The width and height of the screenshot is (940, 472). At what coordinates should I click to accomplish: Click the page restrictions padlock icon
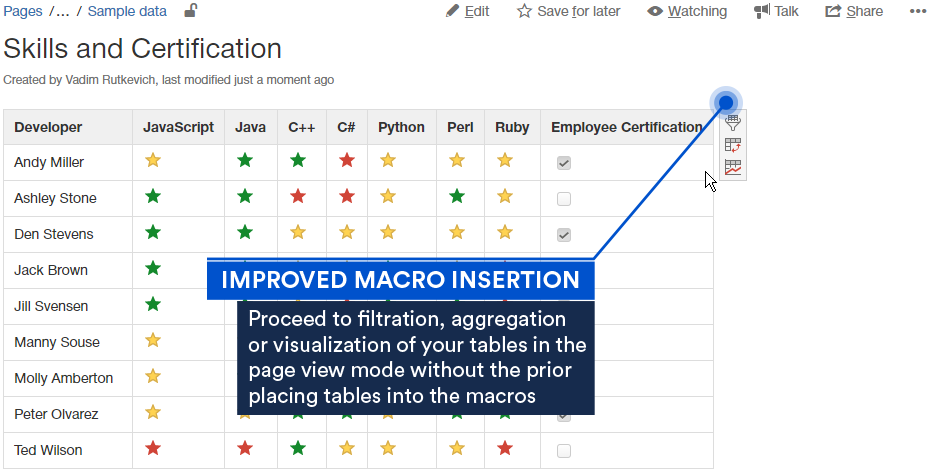click(190, 11)
